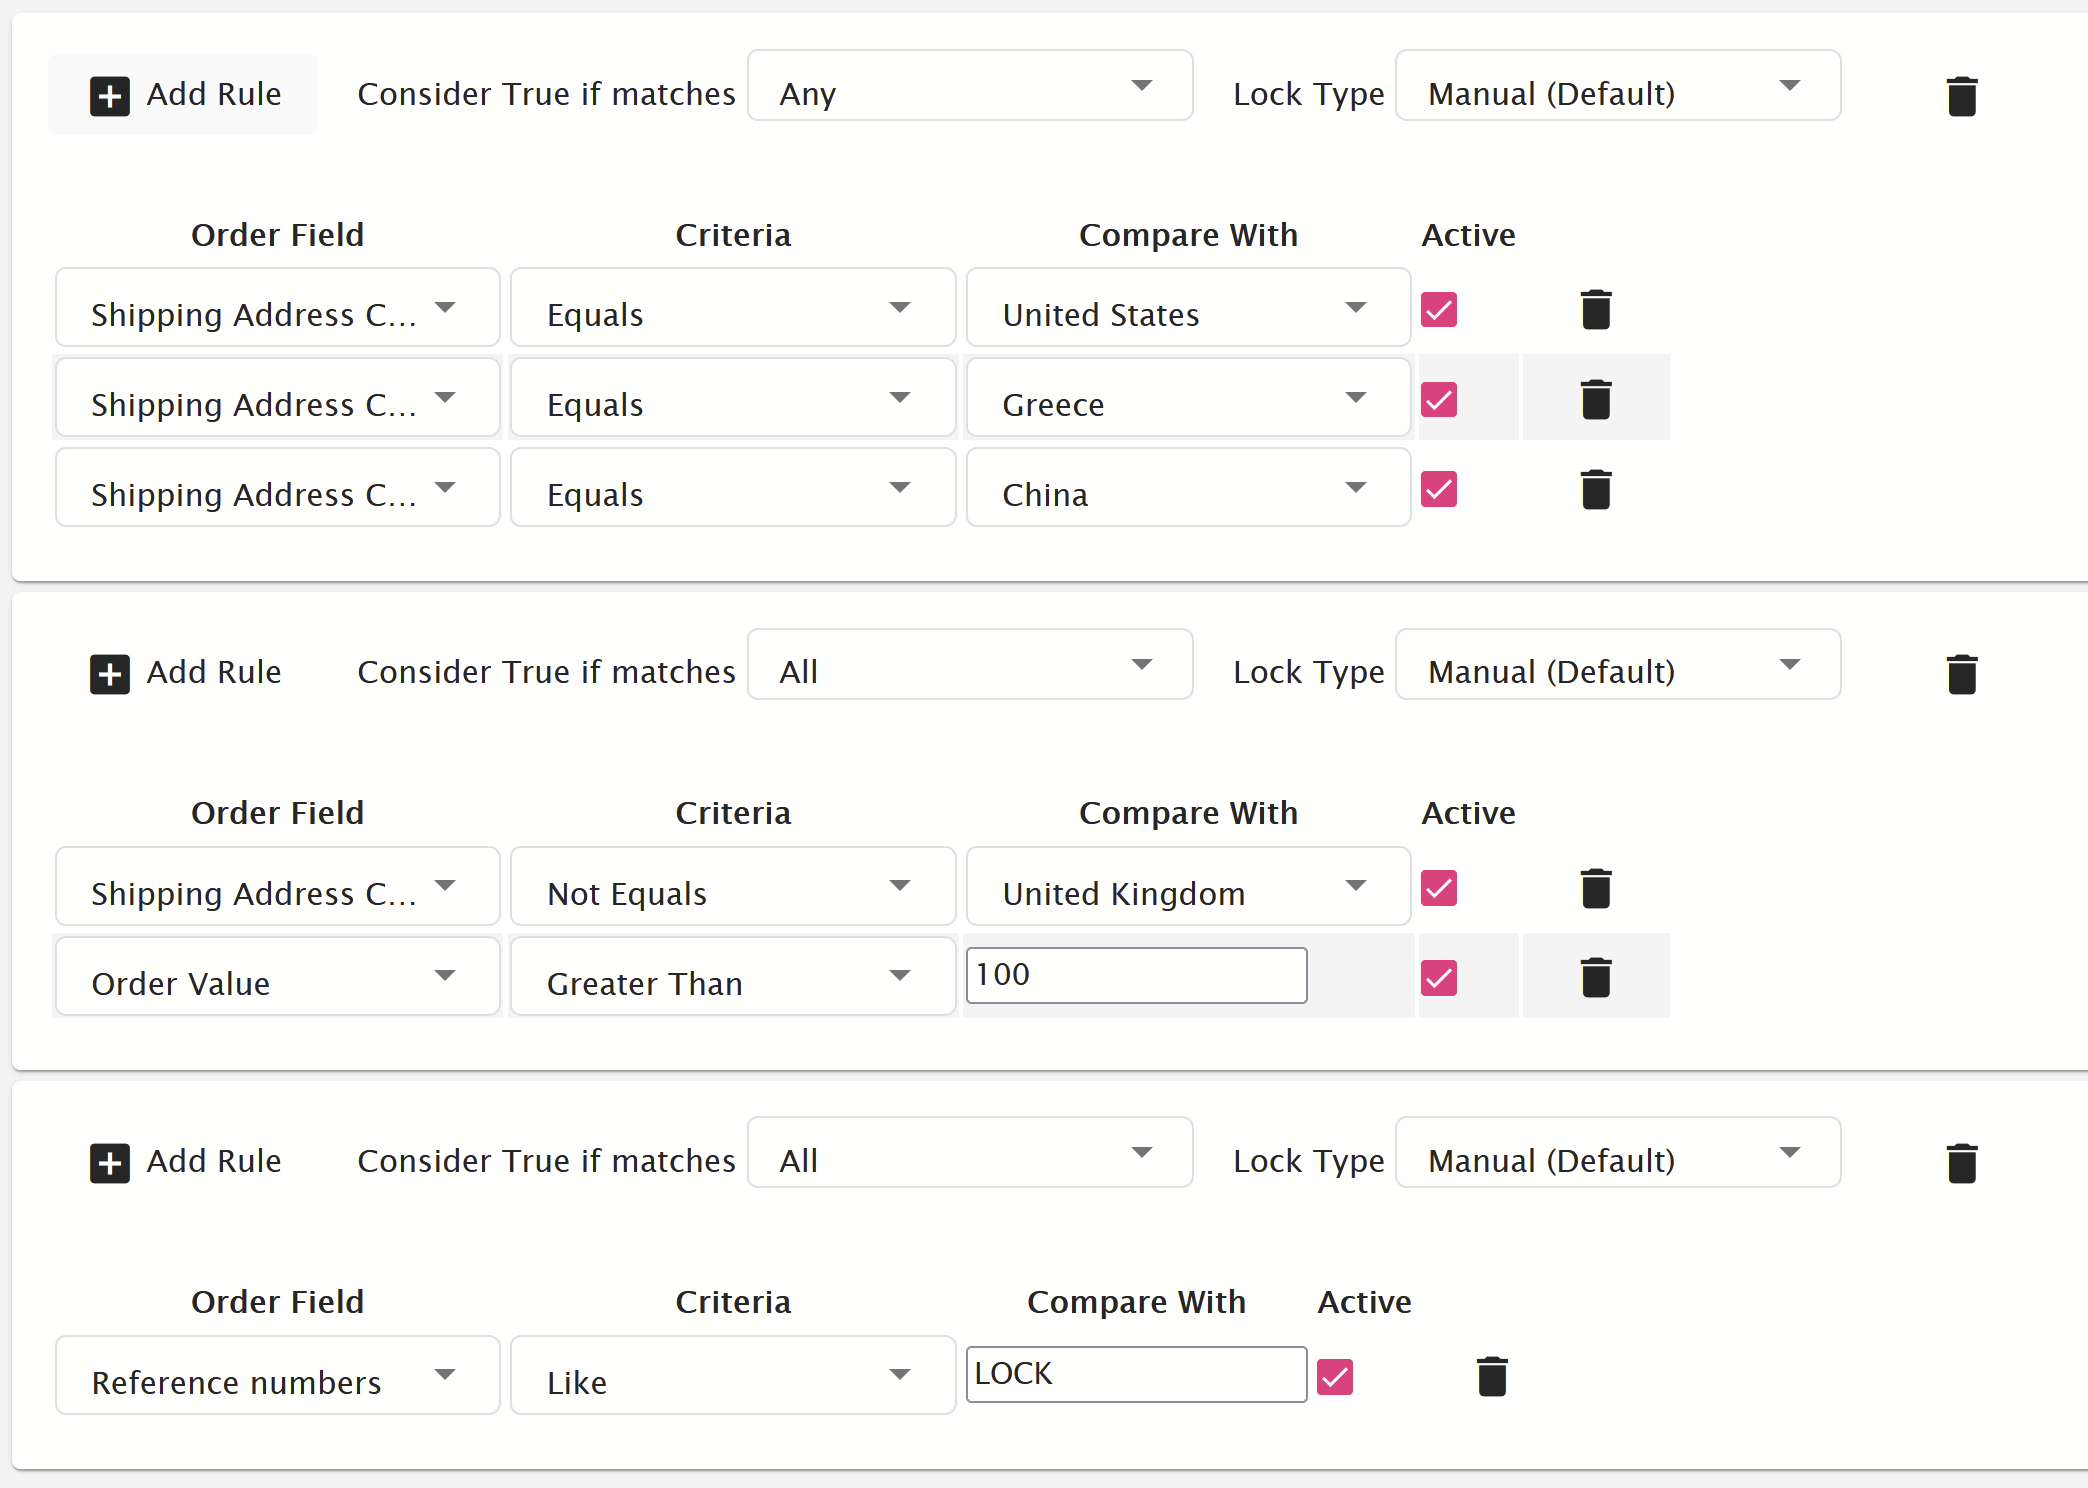Screen dimensions: 2088x1488
Task: Open Equals criteria dropdown in United States row
Action: 733,307
